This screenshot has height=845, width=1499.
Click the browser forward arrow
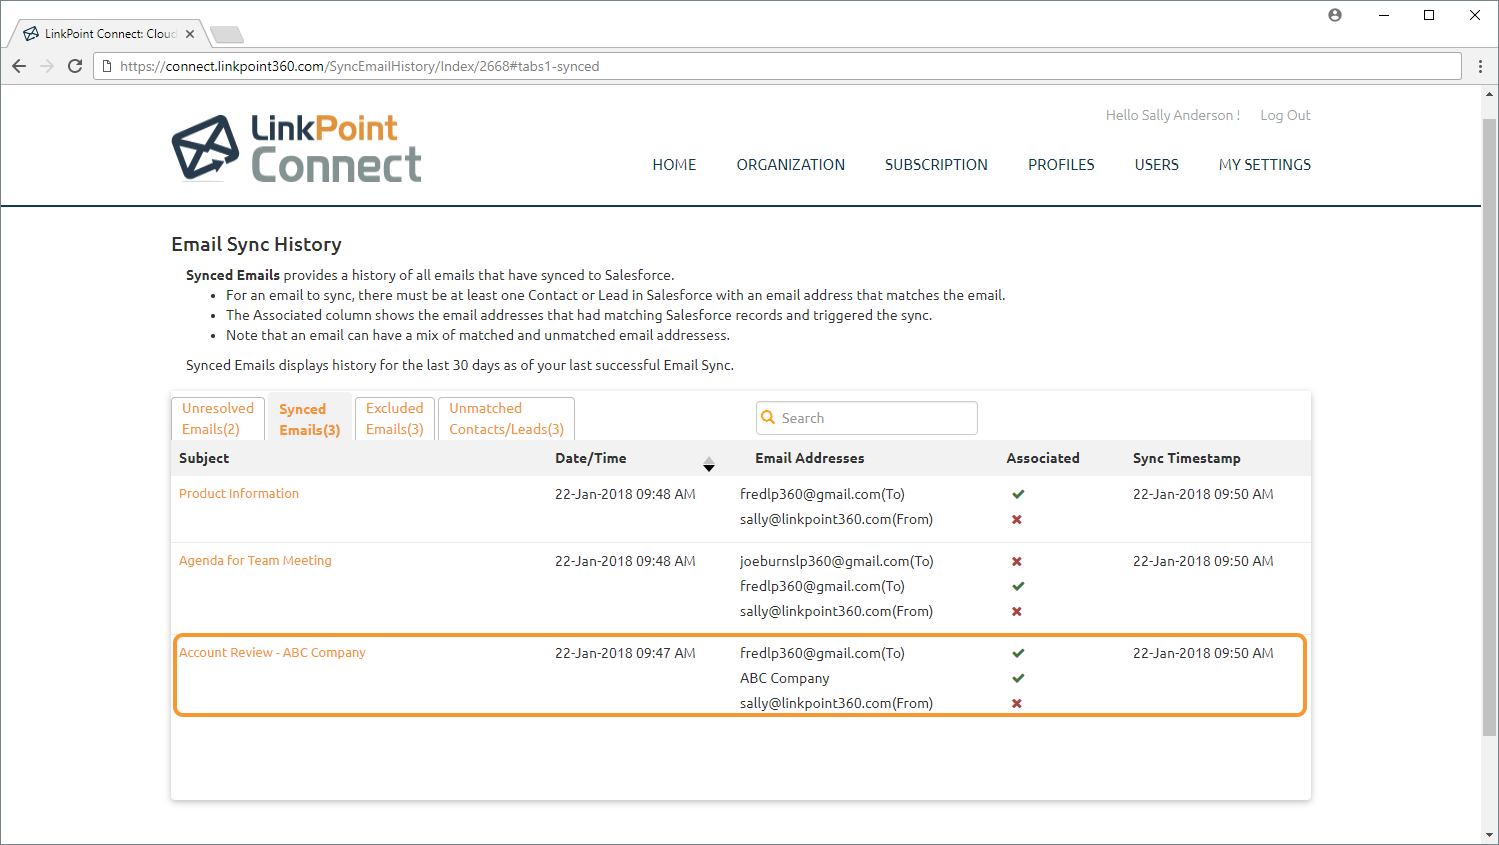click(x=47, y=66)
